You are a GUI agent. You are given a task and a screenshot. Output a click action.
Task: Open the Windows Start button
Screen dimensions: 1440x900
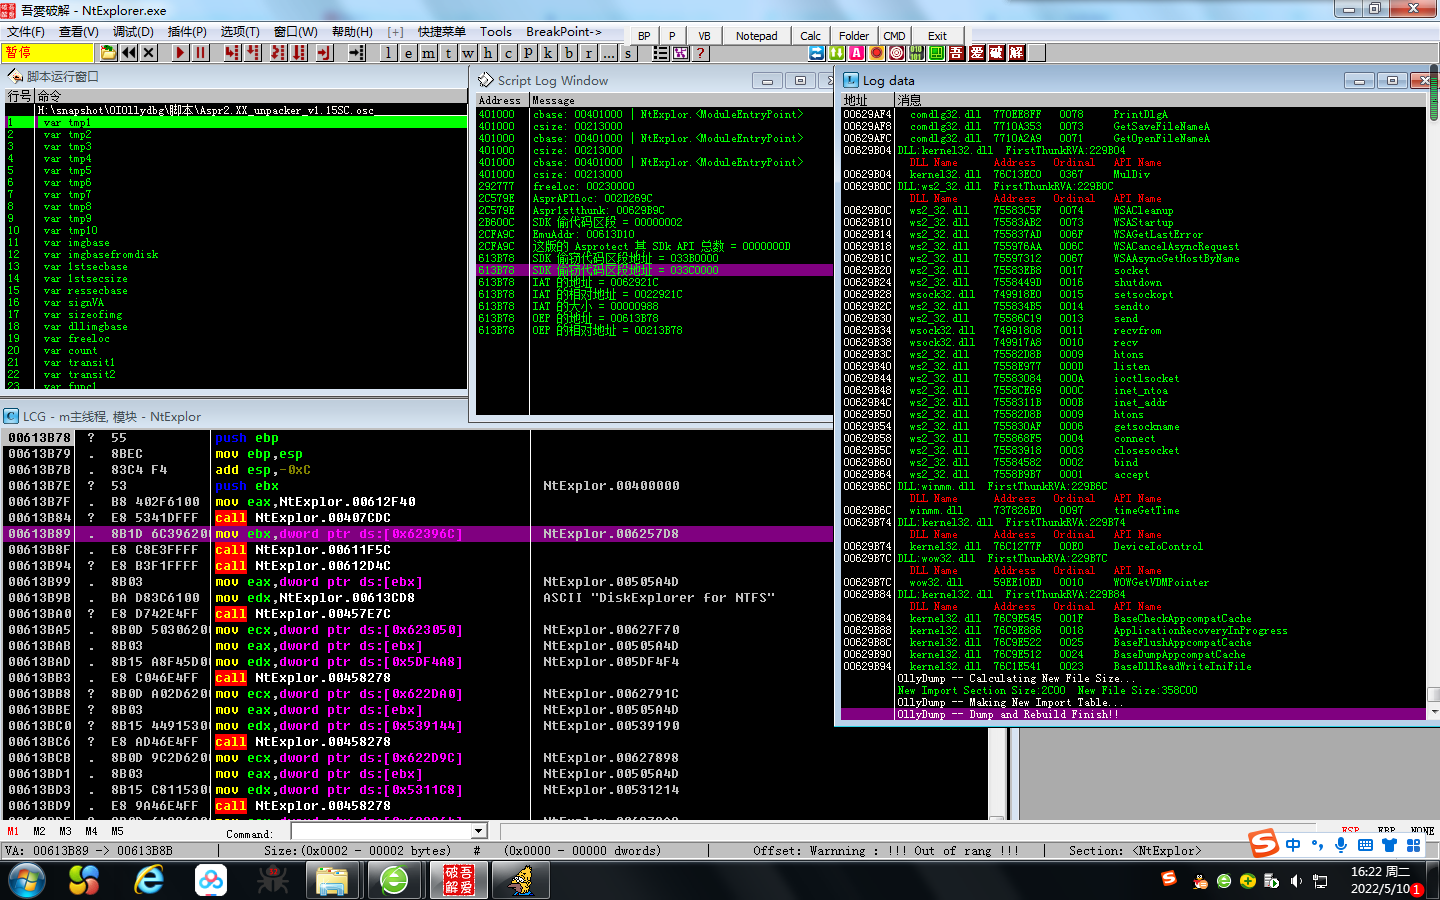point(26,880)
